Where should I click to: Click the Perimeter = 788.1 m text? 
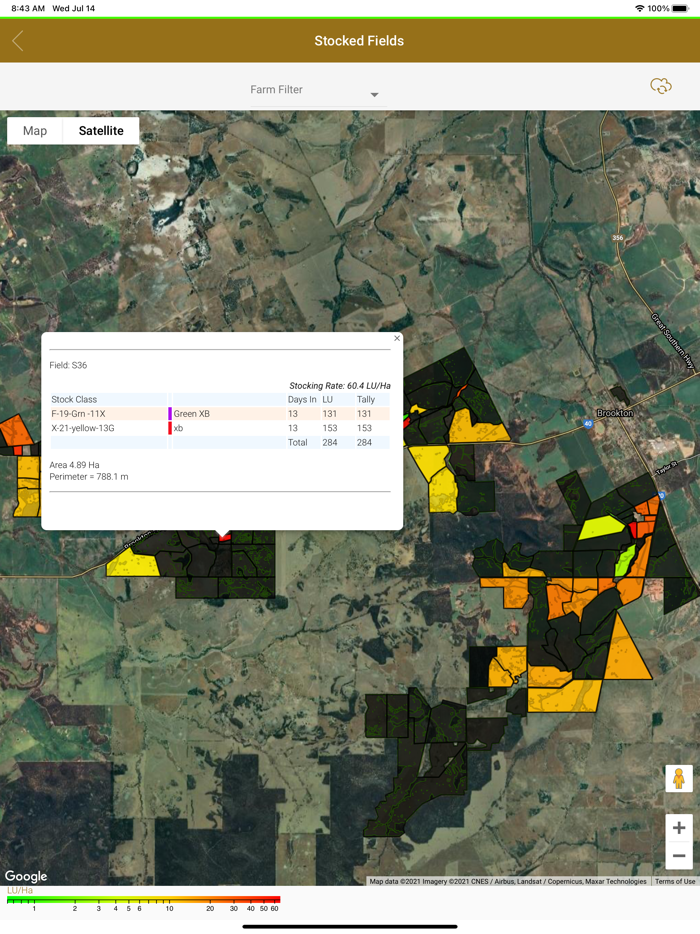89,477
